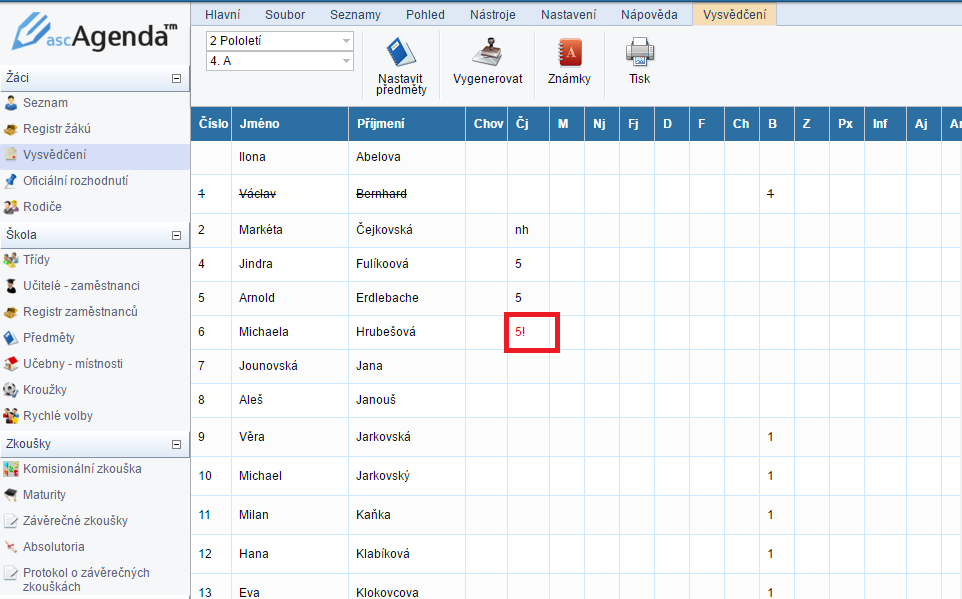Select Vysvědčení icon in sidebar
The image size is (962, 599).
click(x=10, y=155)
